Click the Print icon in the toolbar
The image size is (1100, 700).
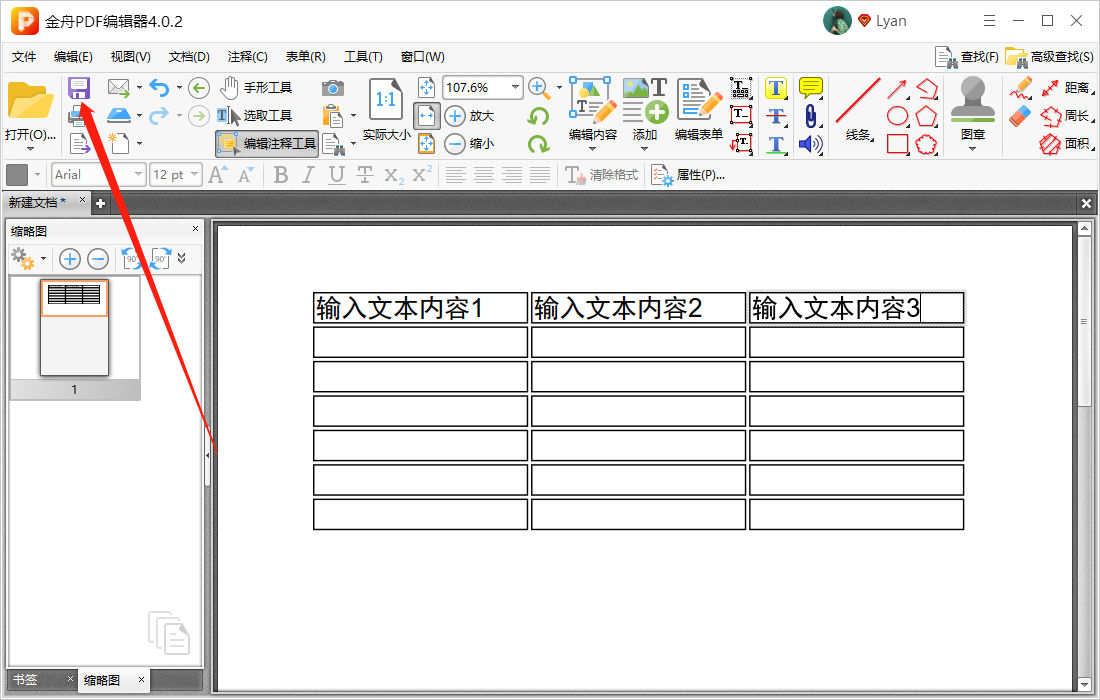point(77,116)
